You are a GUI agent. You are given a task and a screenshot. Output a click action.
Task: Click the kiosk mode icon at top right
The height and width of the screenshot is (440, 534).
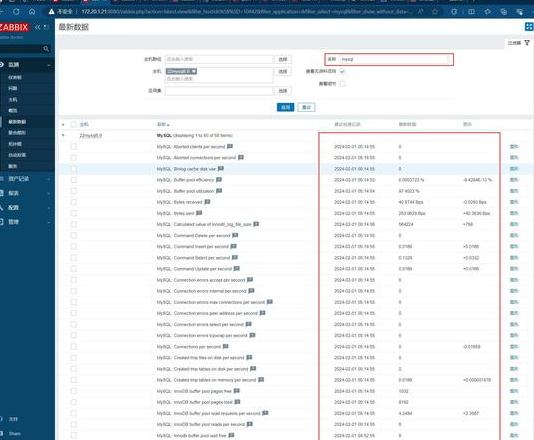[x=529, y=27]
